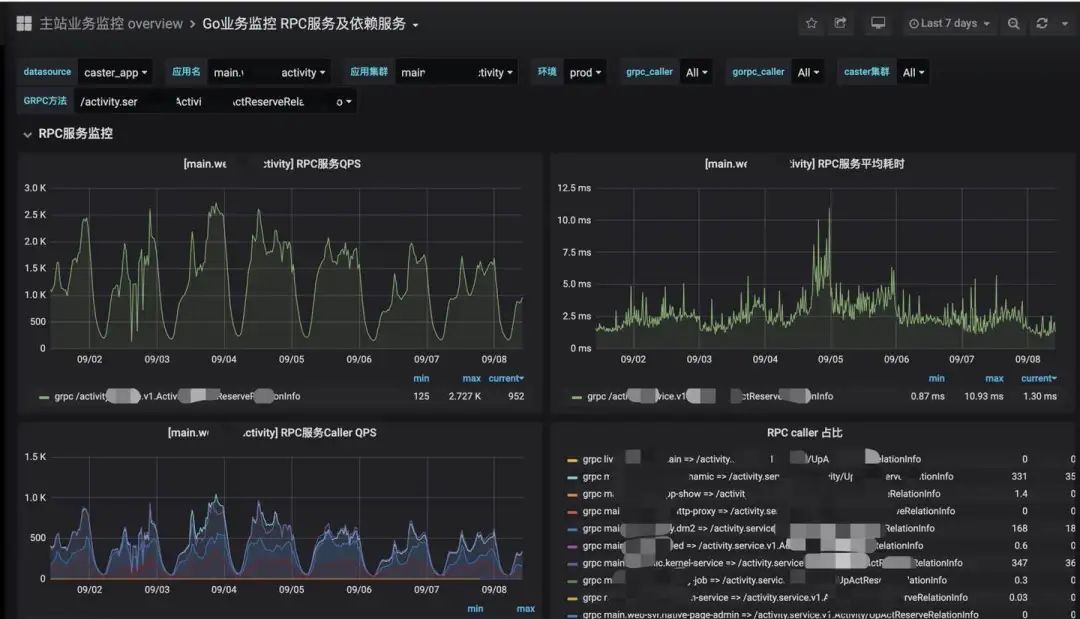This screenshot has width=1080, height=619.
Task: Cycle view mode with the monitor icon
Action: click(x=878, y=23)
